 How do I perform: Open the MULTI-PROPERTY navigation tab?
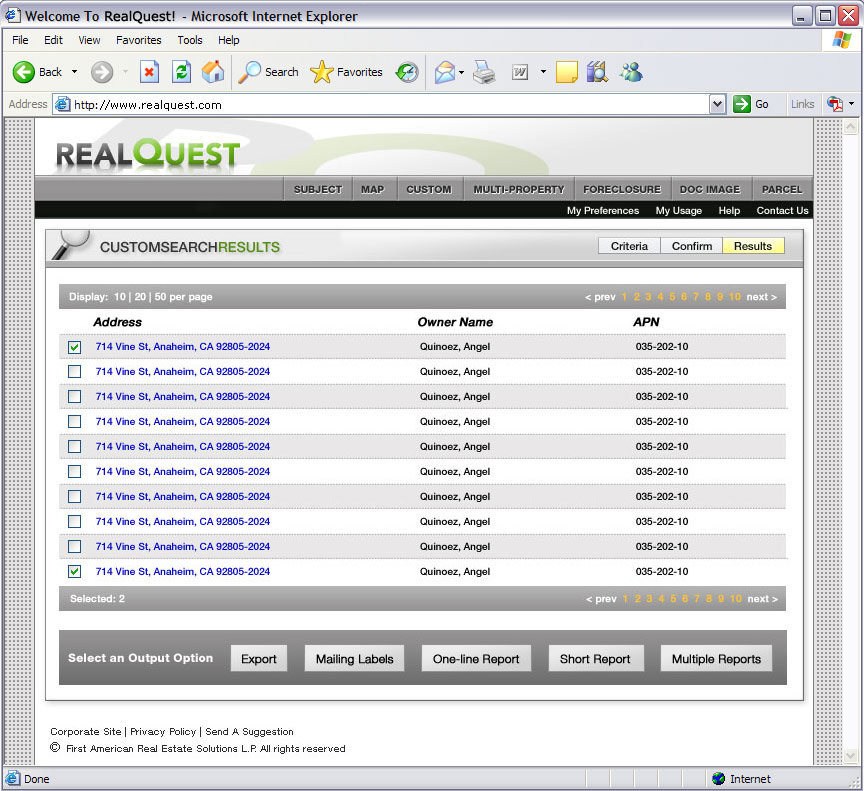(x=519, y=189)
